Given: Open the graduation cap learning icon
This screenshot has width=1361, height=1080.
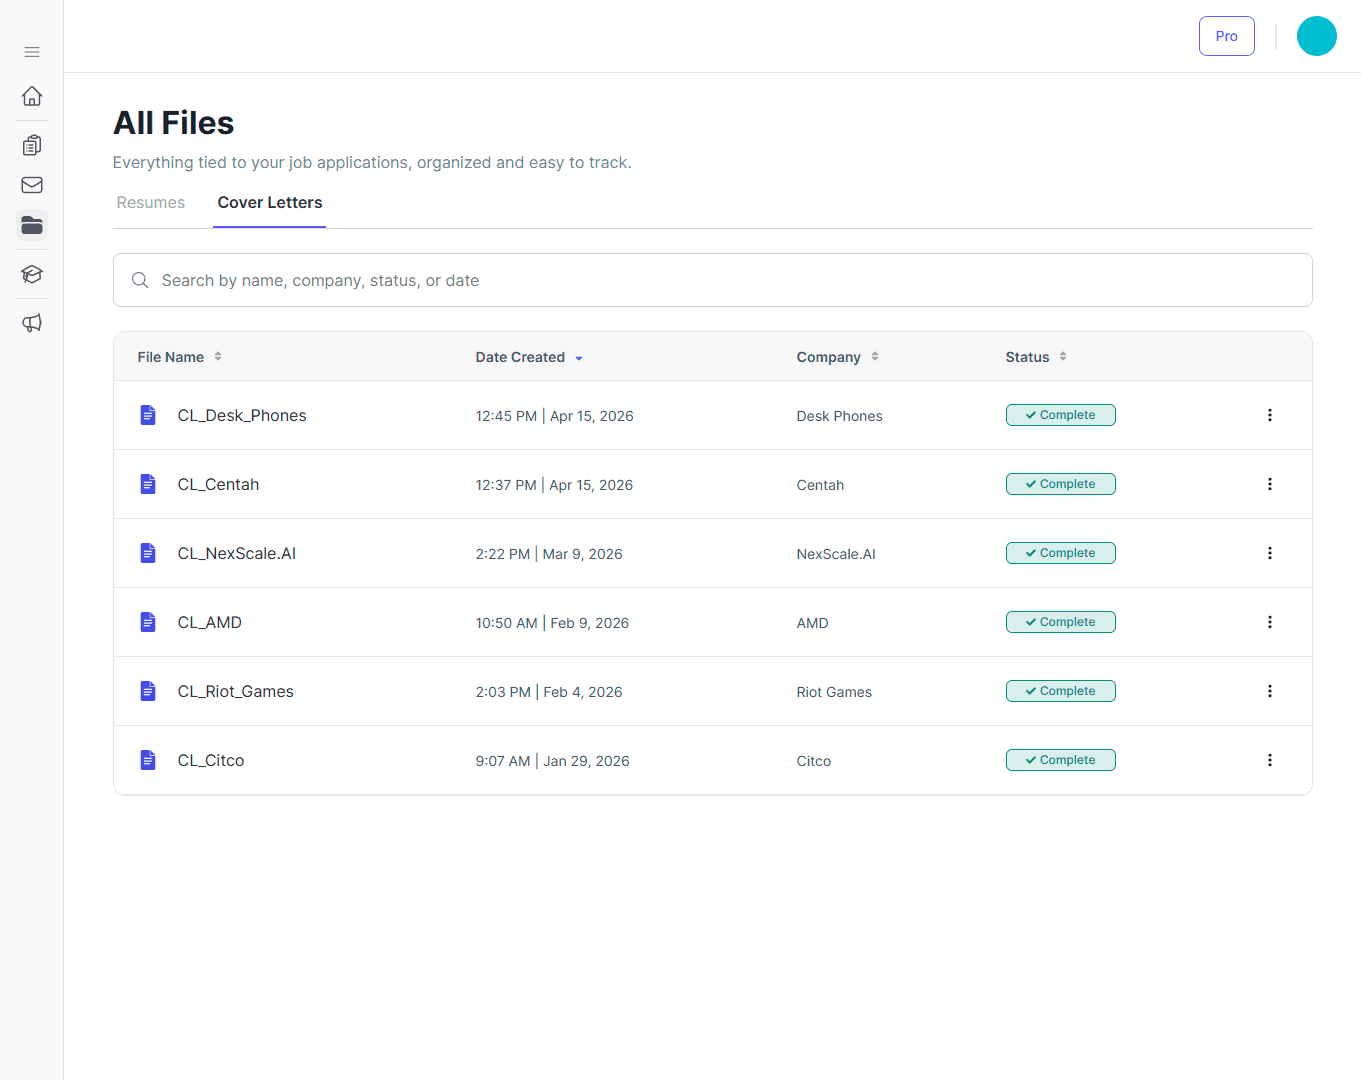Looking at the screenshot, I should 32,274.
